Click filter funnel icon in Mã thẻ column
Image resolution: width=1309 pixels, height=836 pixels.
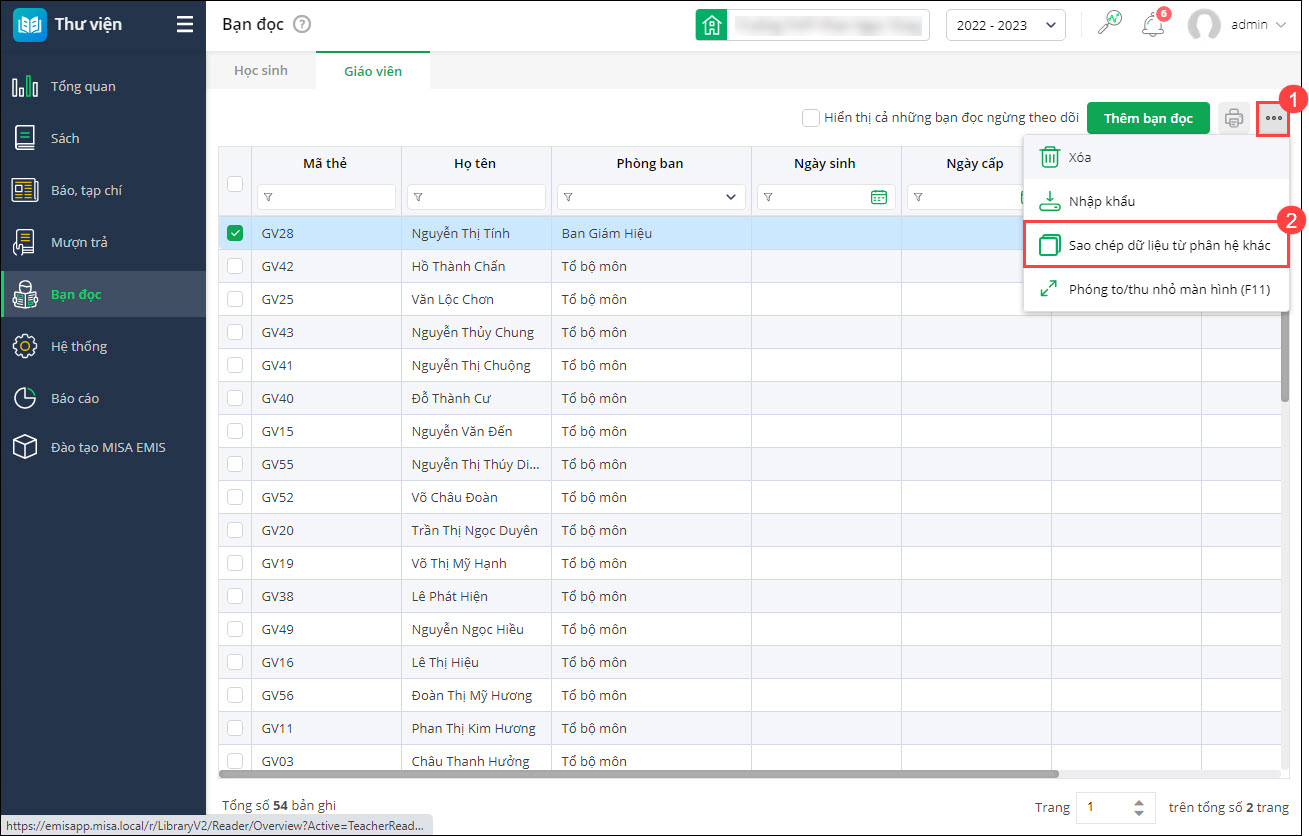tap(268, 197)
